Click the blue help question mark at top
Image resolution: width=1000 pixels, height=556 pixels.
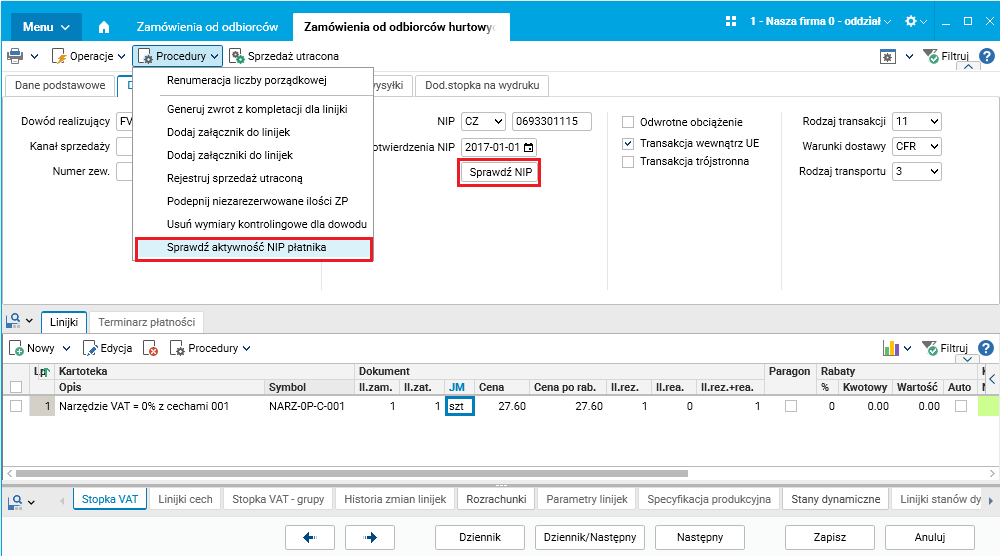click(x=986, y=57)
